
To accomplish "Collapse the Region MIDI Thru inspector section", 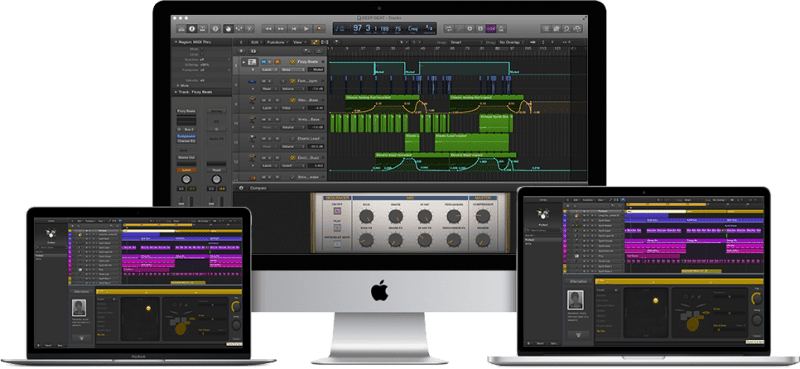I will click(176, 42).
